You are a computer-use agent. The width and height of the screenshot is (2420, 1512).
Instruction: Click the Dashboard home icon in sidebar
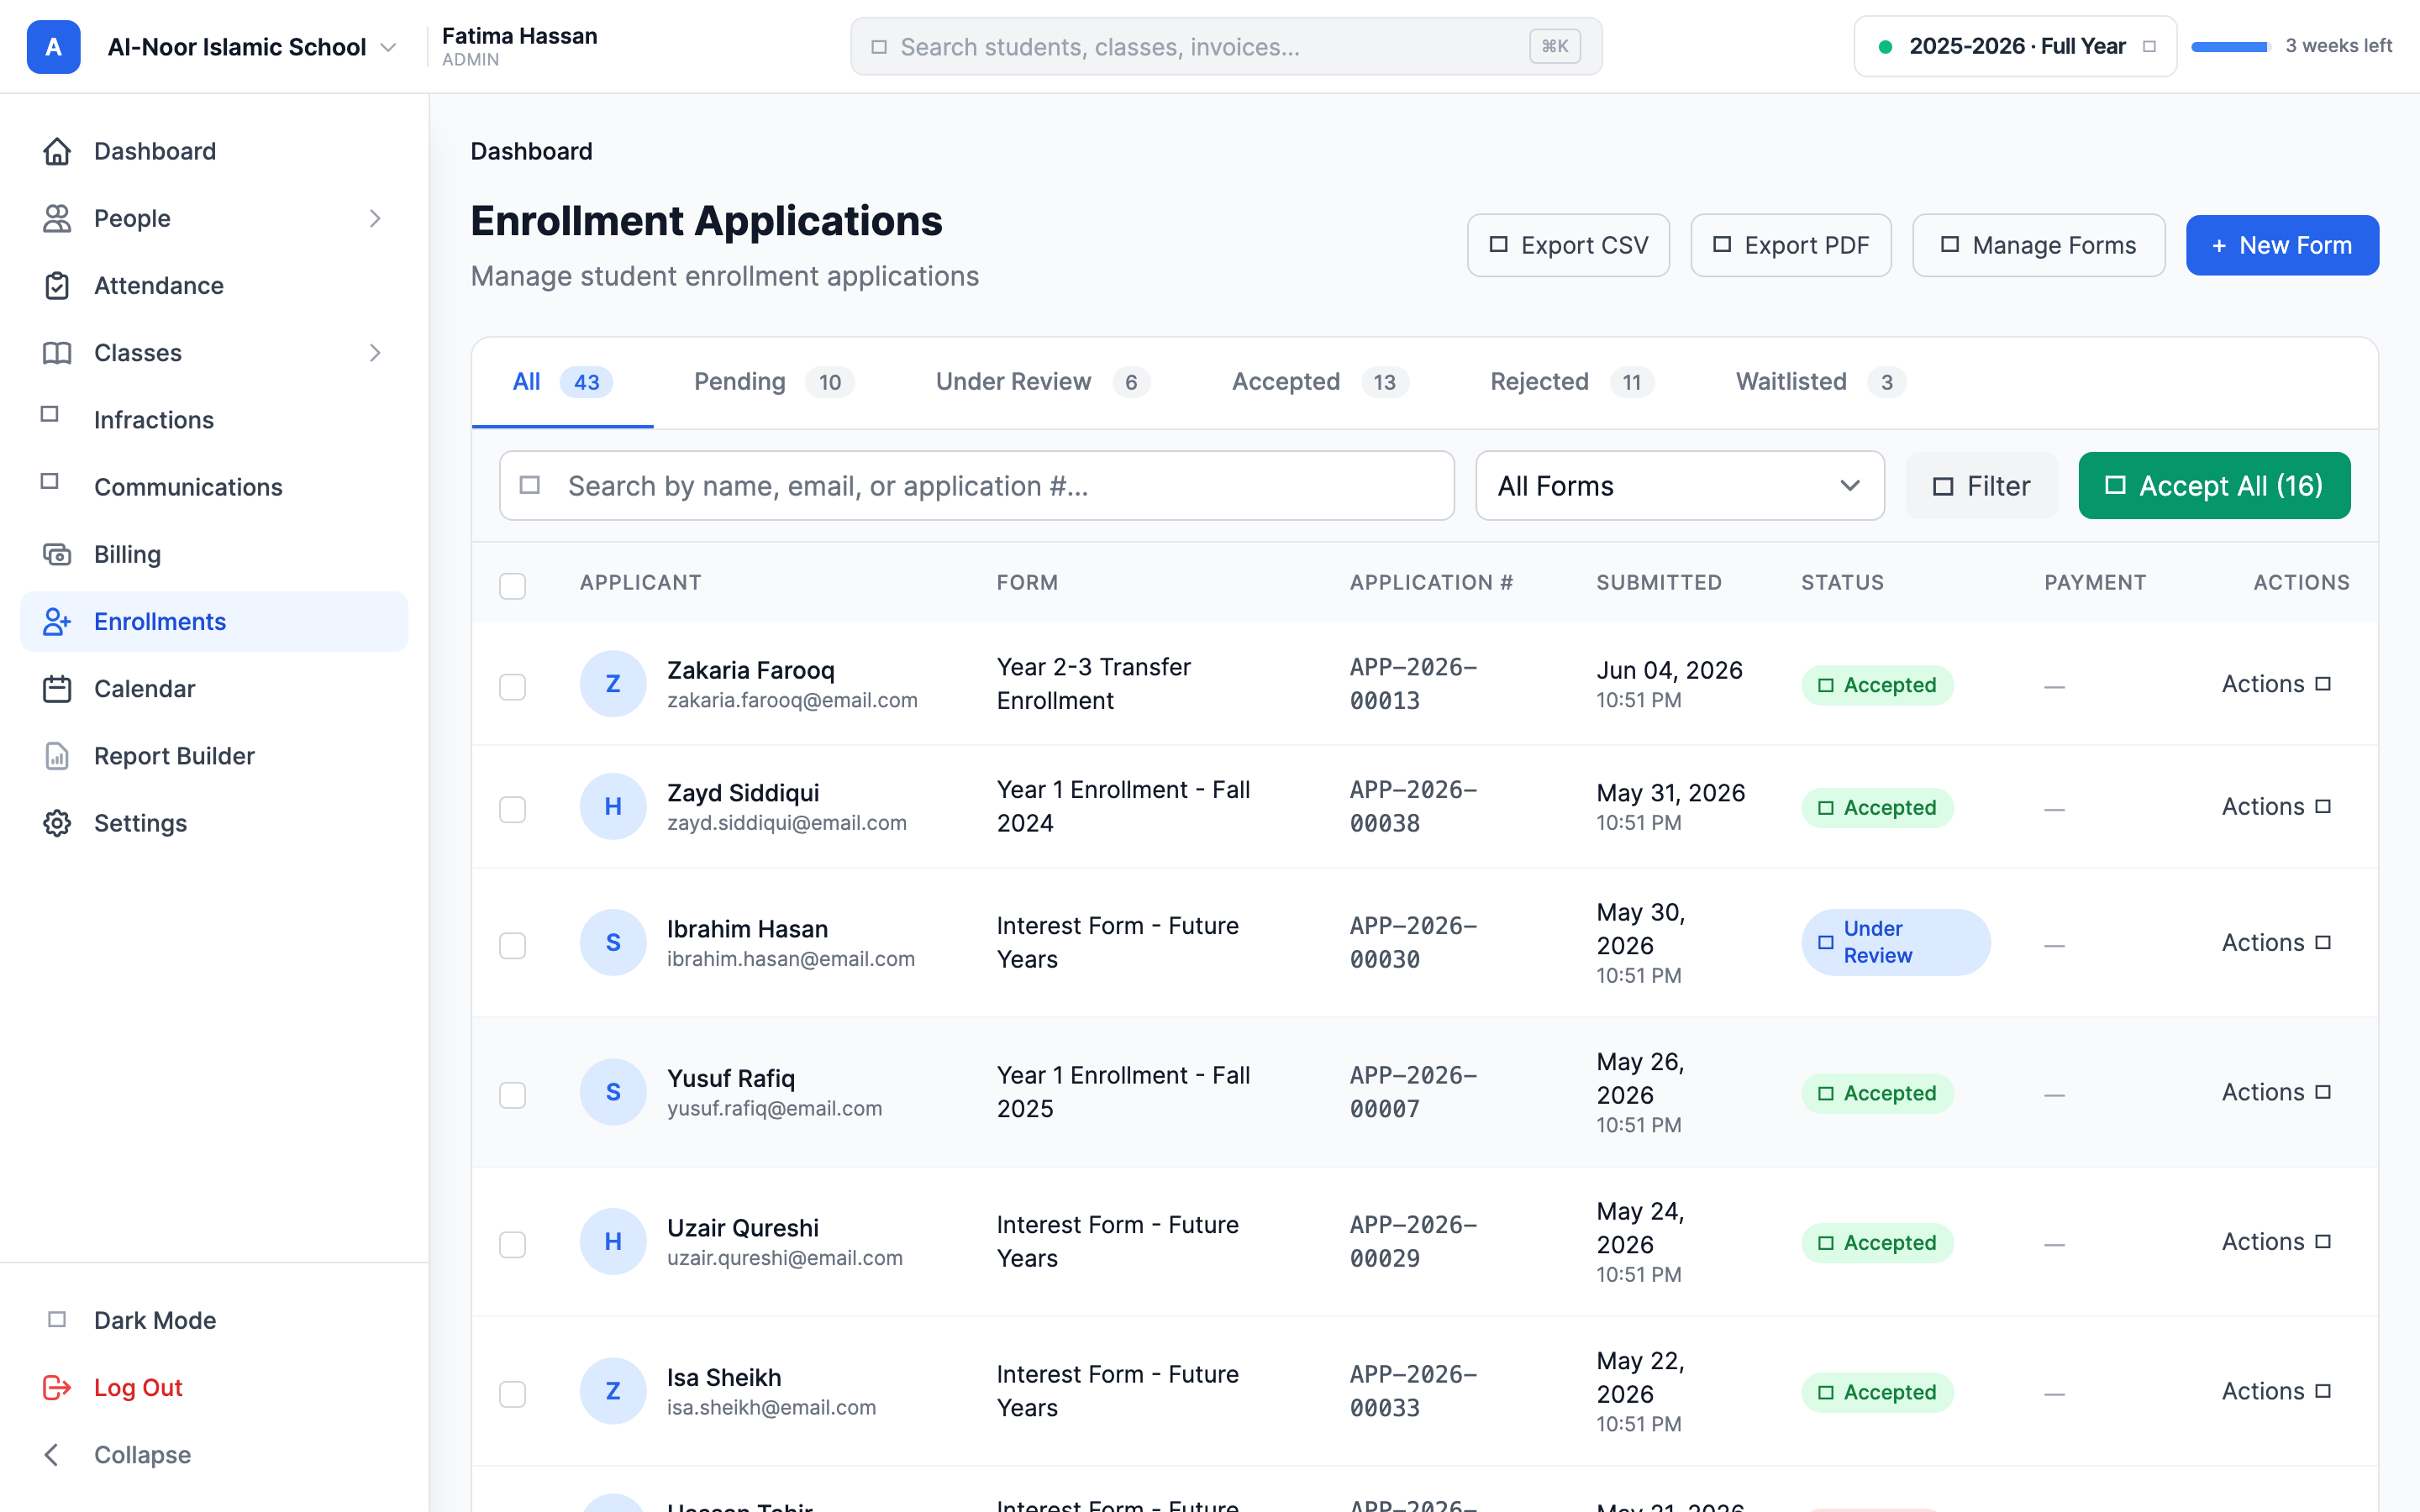(57, 151)
